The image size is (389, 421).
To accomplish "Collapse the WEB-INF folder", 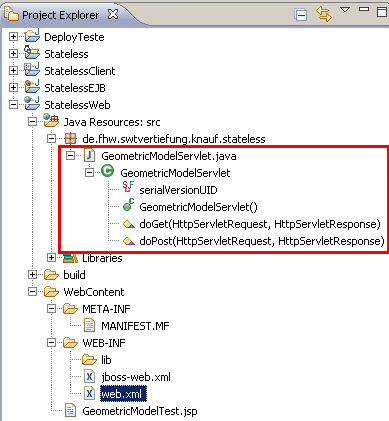I will coord(51,342).
